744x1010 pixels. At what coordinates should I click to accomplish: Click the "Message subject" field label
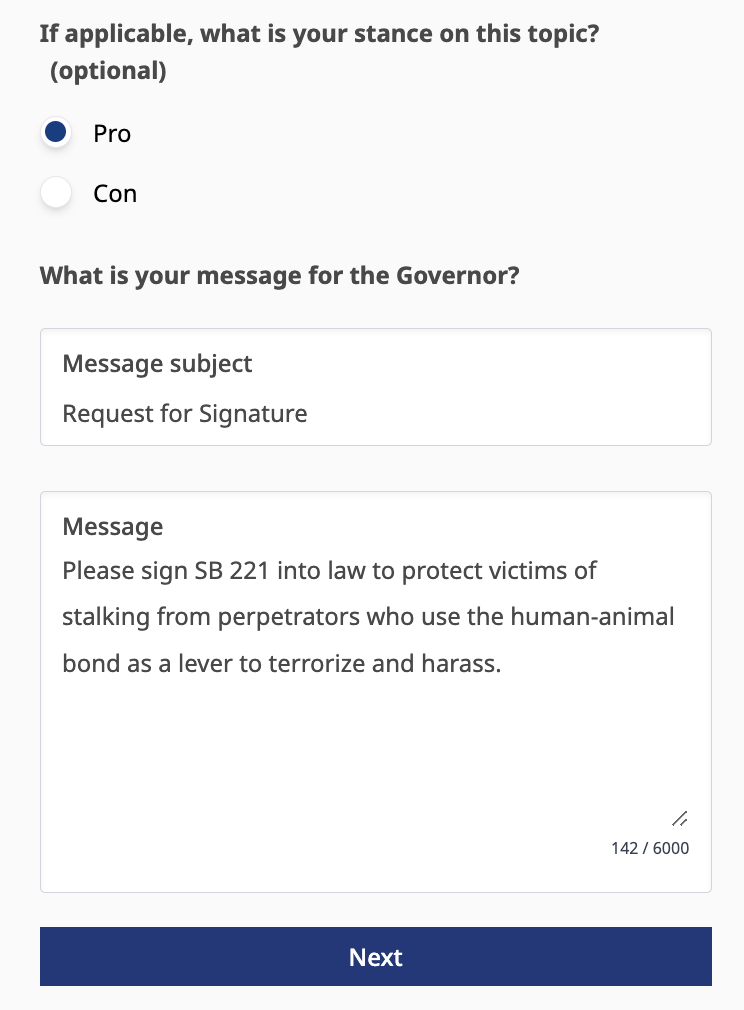(x=157, y=364)
